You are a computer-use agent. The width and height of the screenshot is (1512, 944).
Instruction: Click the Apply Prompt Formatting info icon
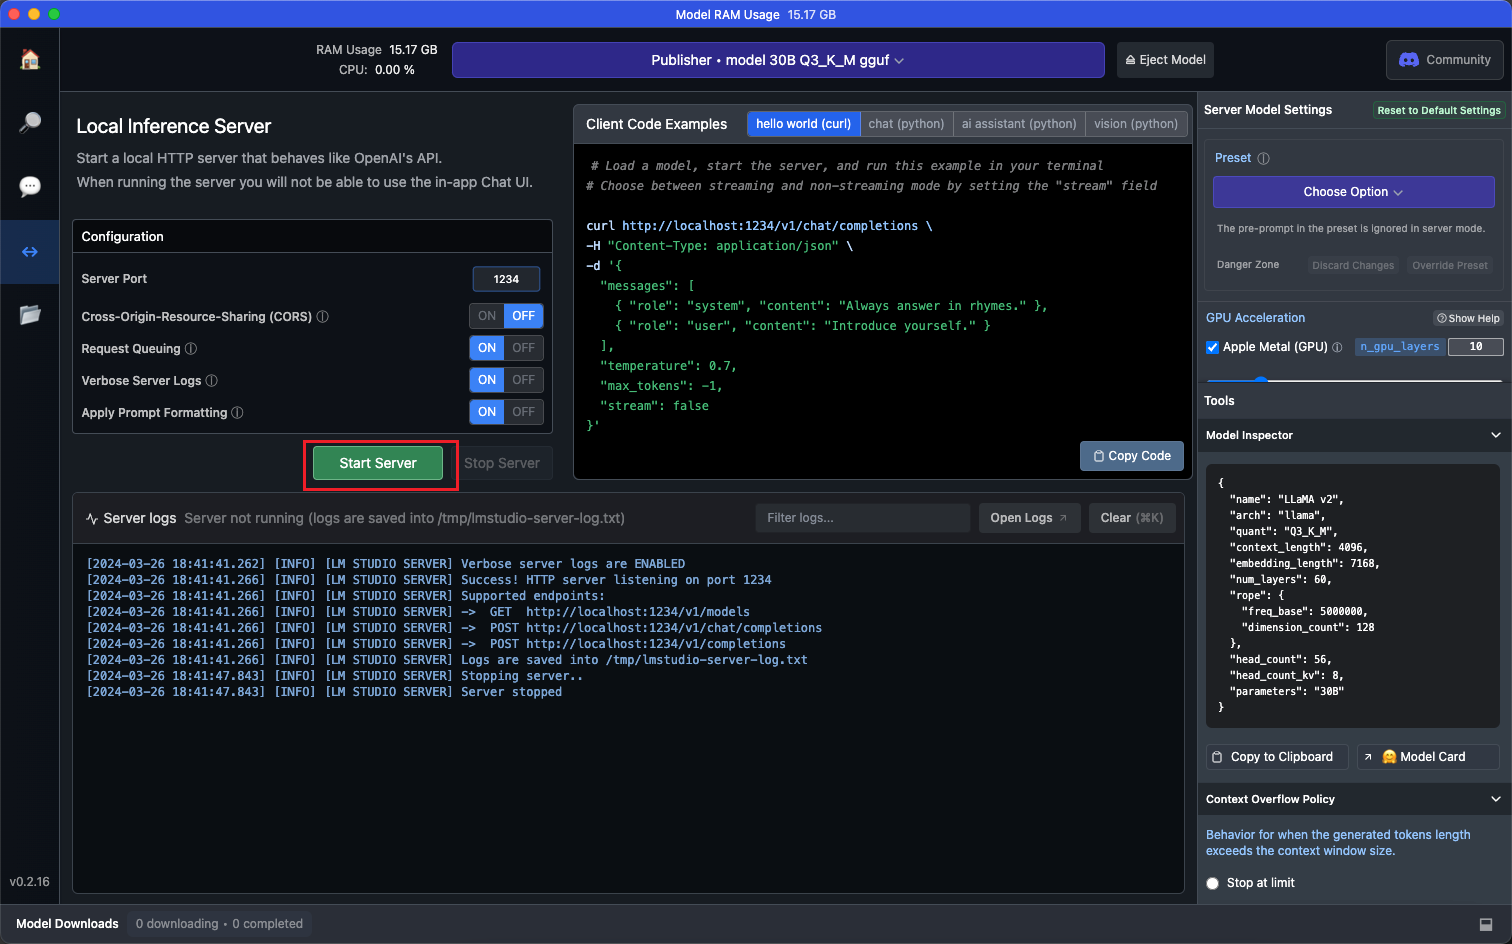pos(237,412)
